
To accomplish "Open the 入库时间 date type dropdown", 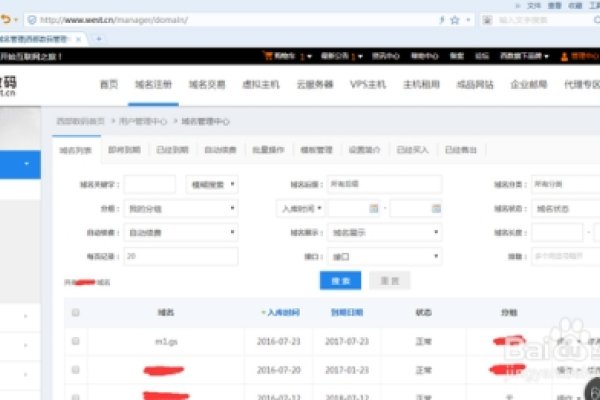I will [301, 209].
